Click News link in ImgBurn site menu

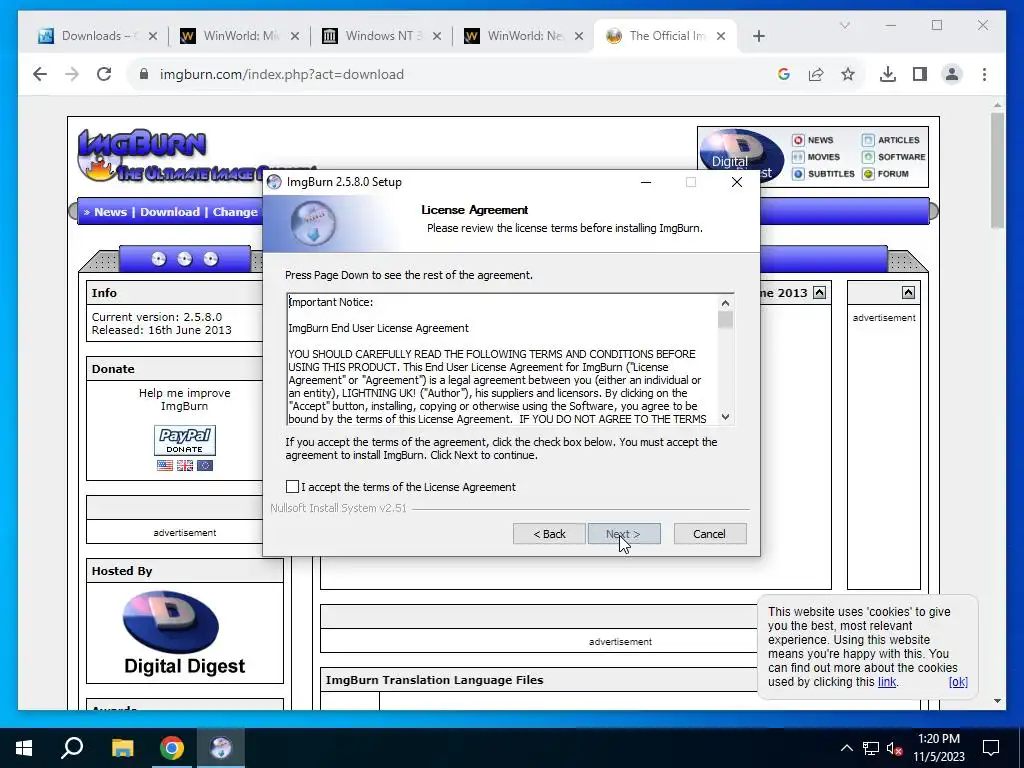(110, 212)
